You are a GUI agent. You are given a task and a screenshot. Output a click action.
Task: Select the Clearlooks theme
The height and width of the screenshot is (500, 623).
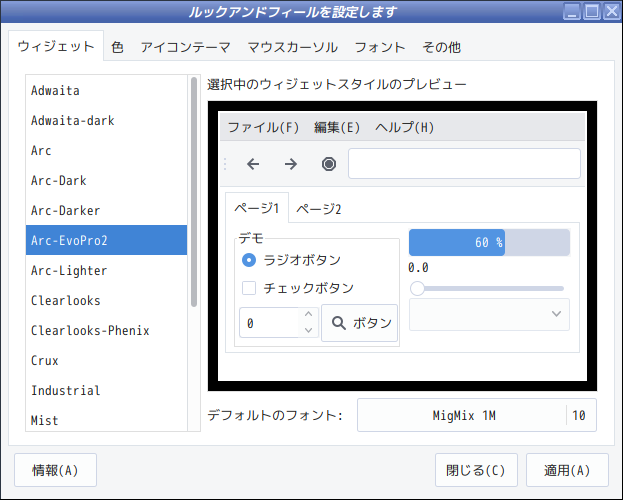point(106,300)
